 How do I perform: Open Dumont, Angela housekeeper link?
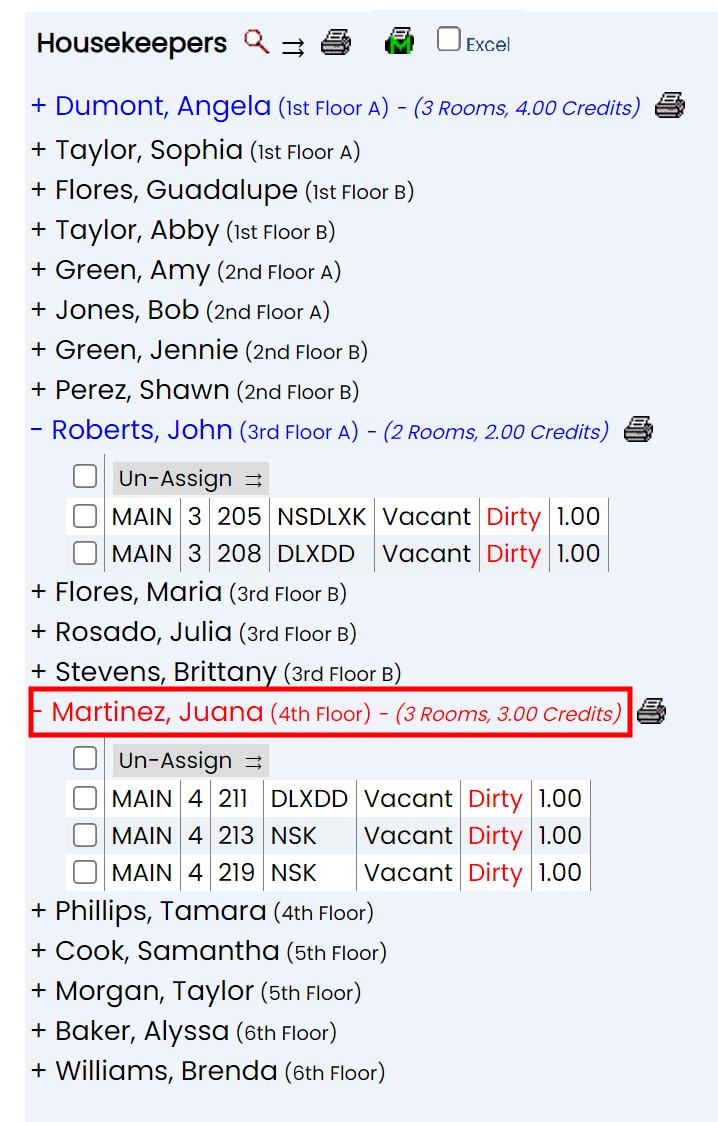(x=163, y=106)
